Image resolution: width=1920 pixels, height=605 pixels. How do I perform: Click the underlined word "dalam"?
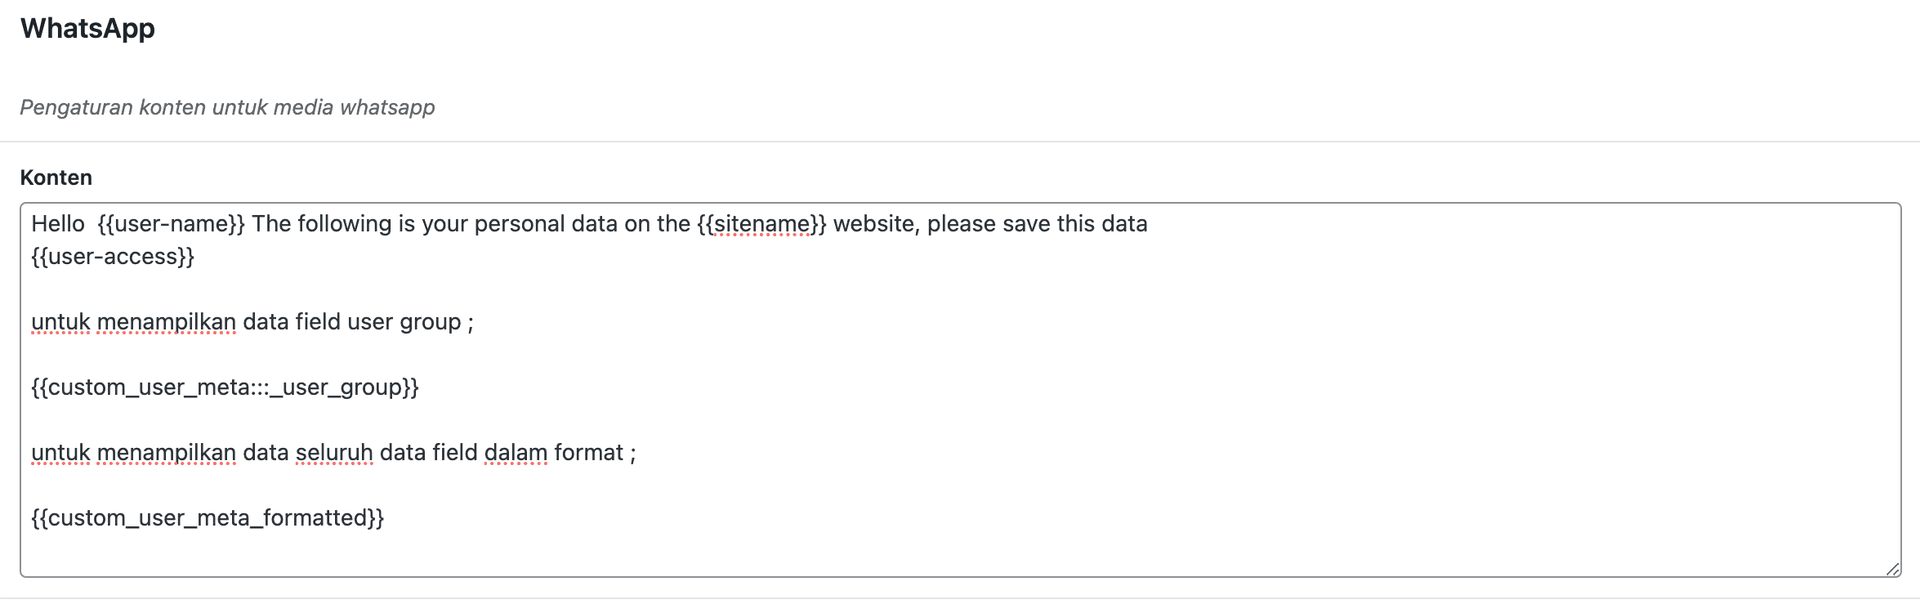515,453
